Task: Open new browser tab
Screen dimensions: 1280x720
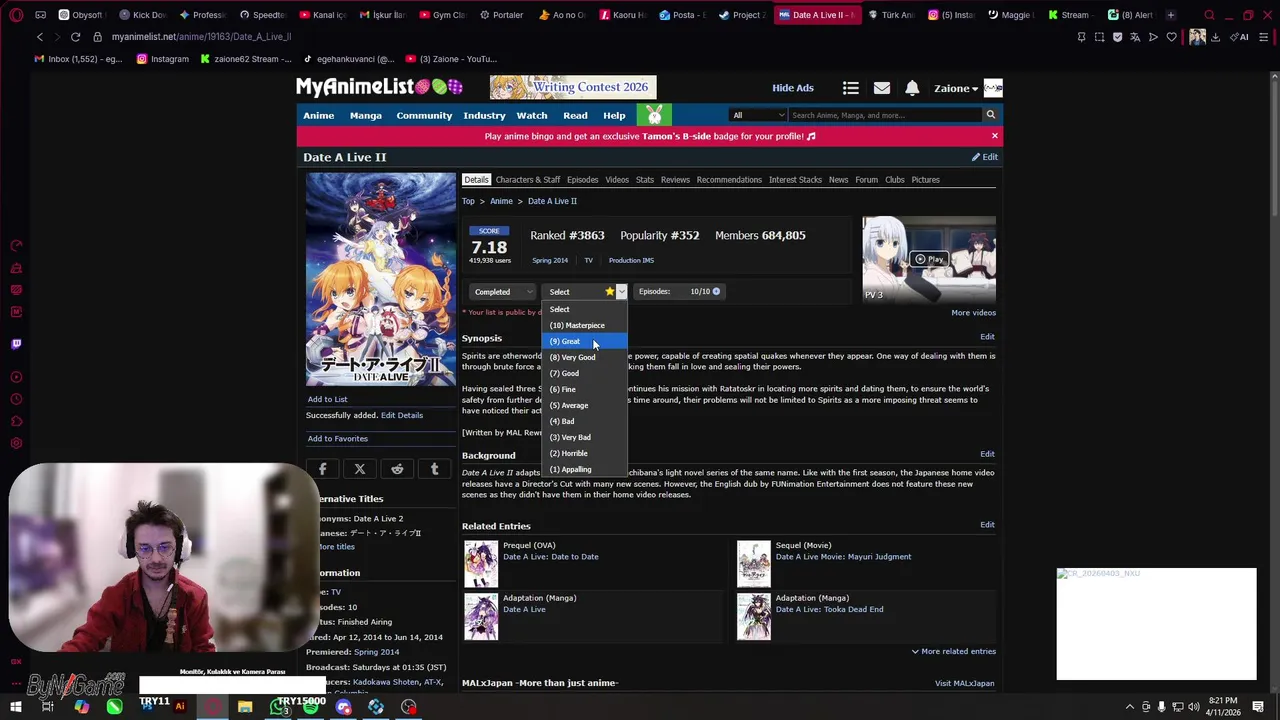Action: click(x=1171, y=15)
